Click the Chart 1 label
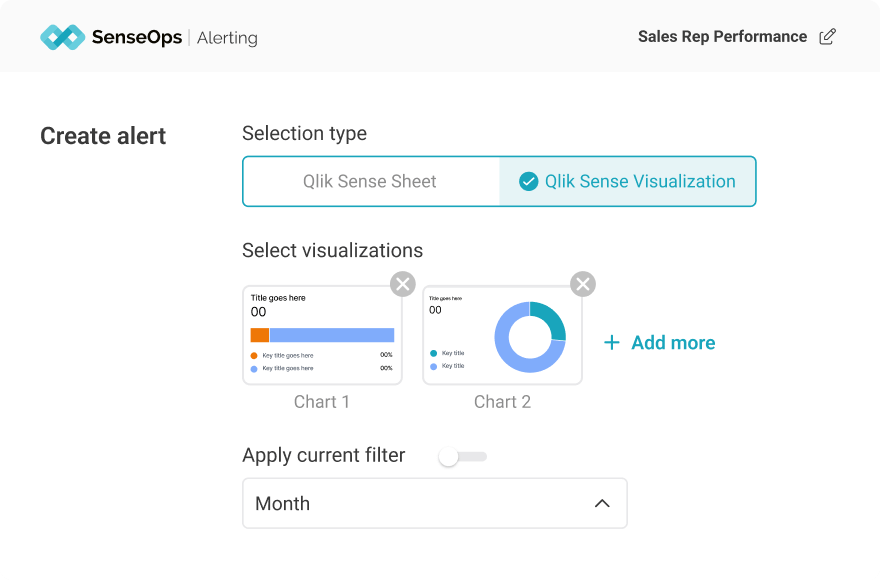The width and height of the screenshot is (880, 580). tap(322, 402)
